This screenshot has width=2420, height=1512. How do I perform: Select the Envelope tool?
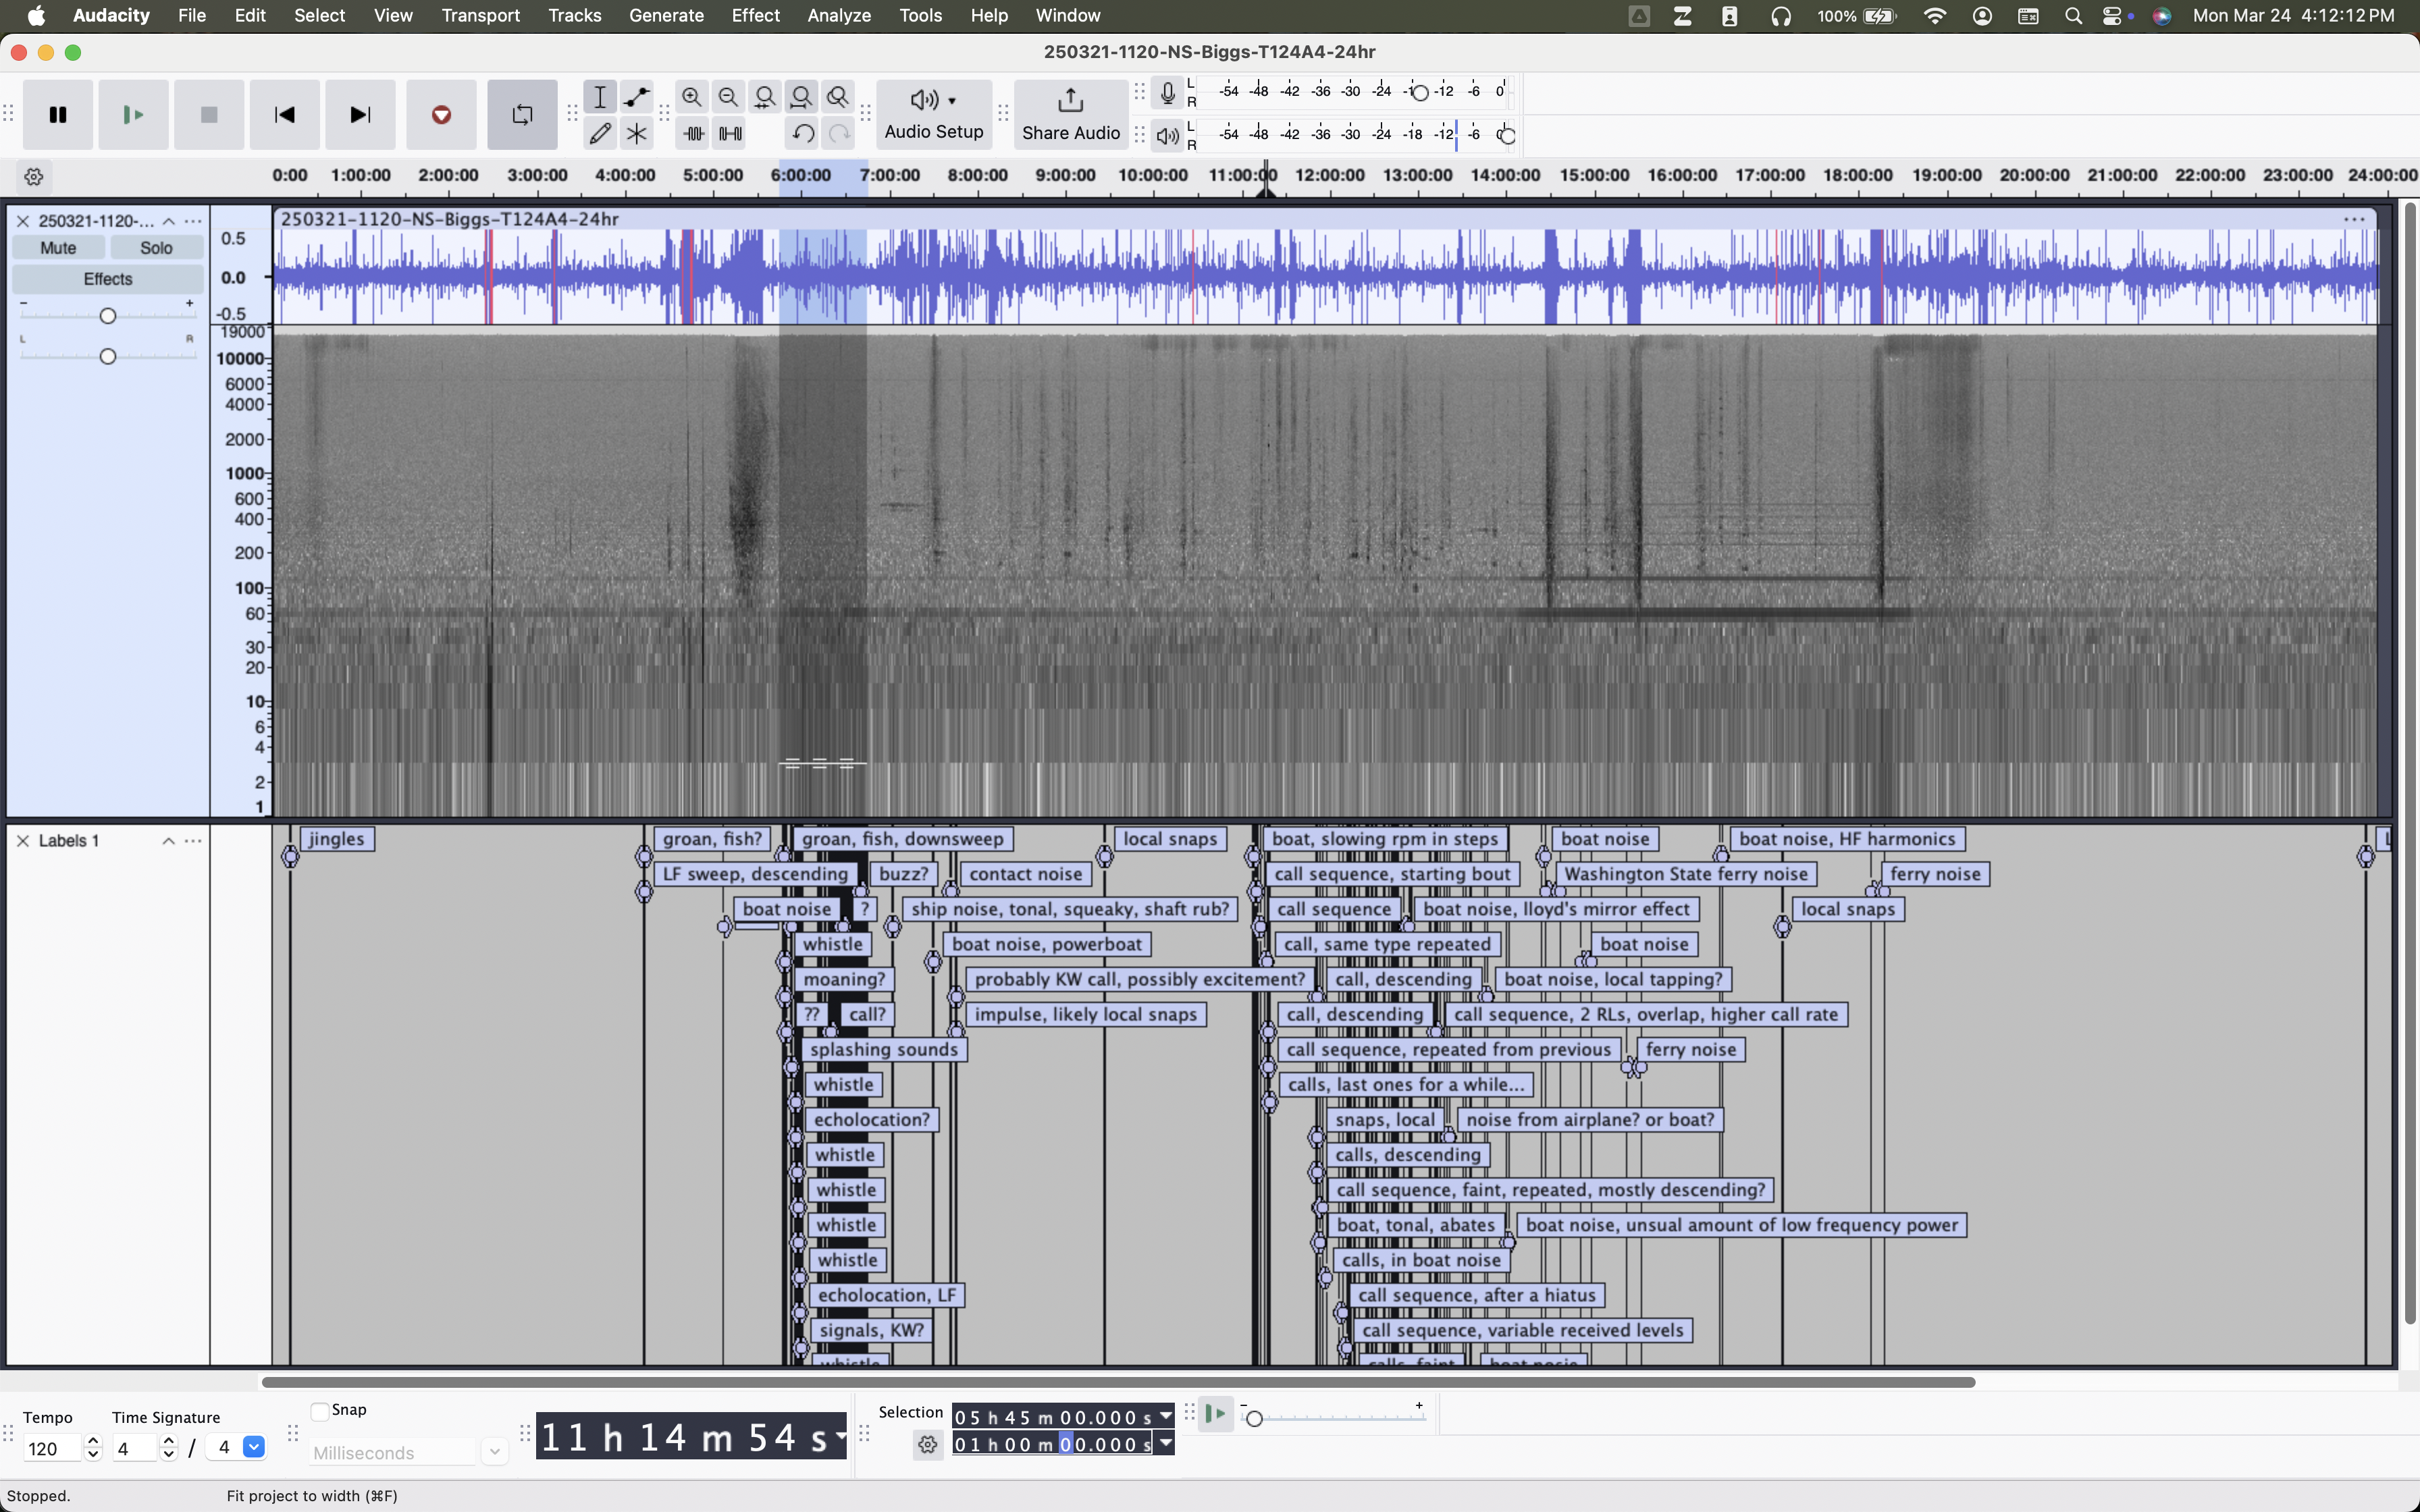point(636,97)
